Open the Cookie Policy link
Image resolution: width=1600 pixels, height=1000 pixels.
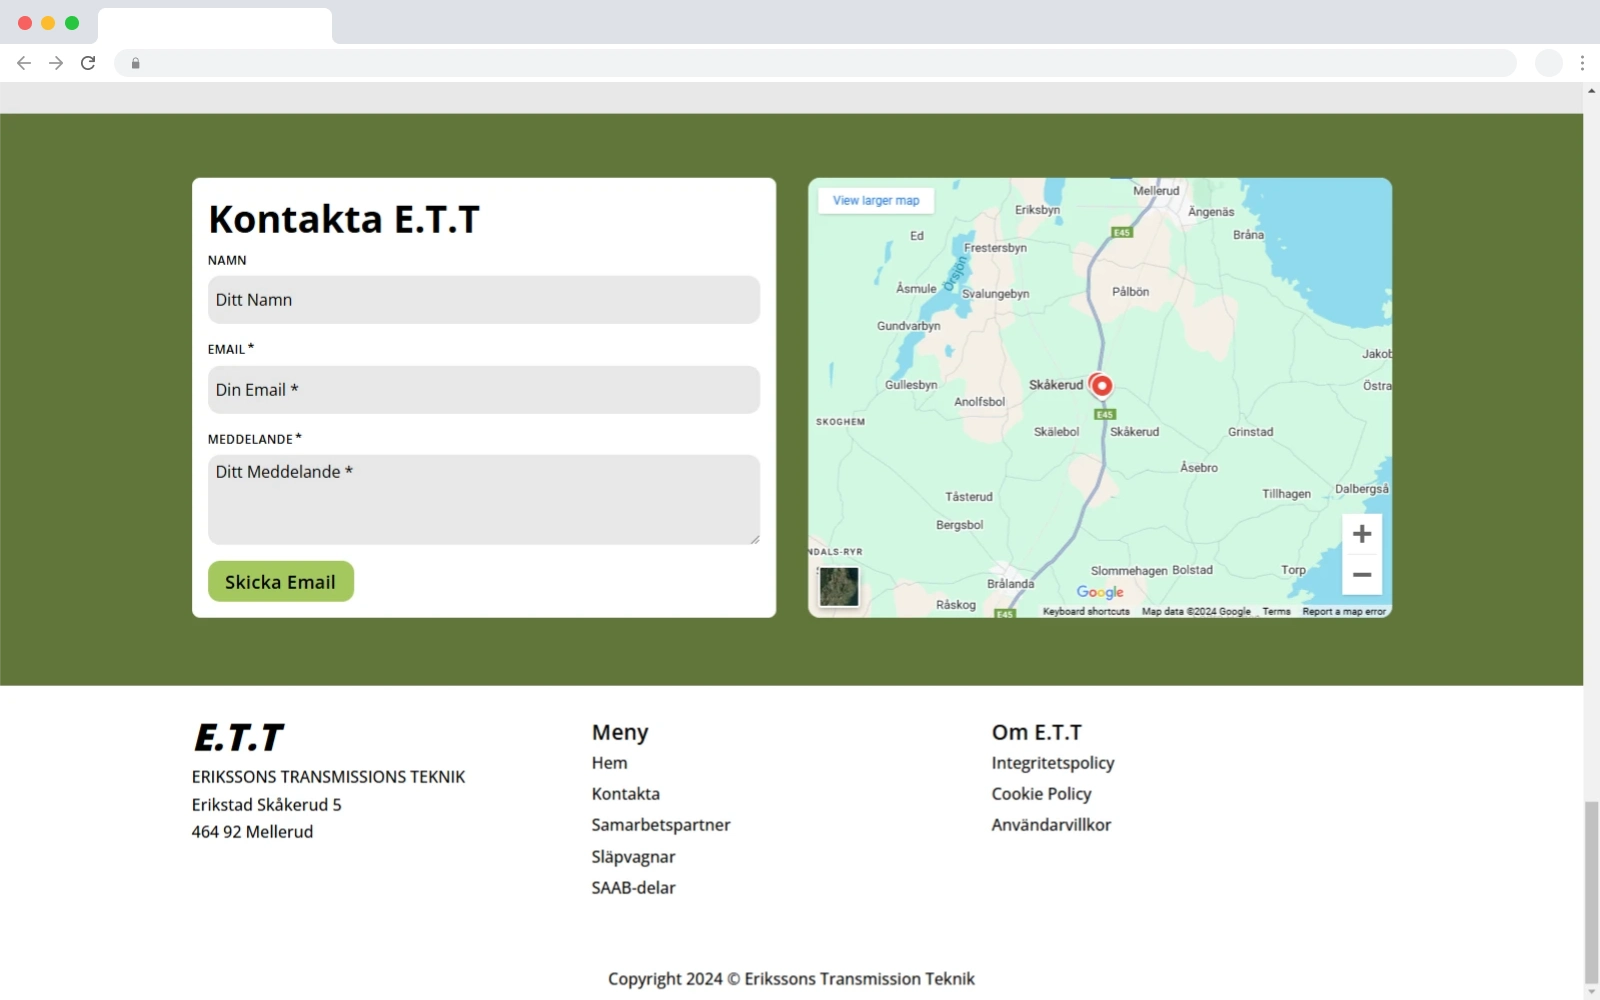click(x=1041, y=794)
